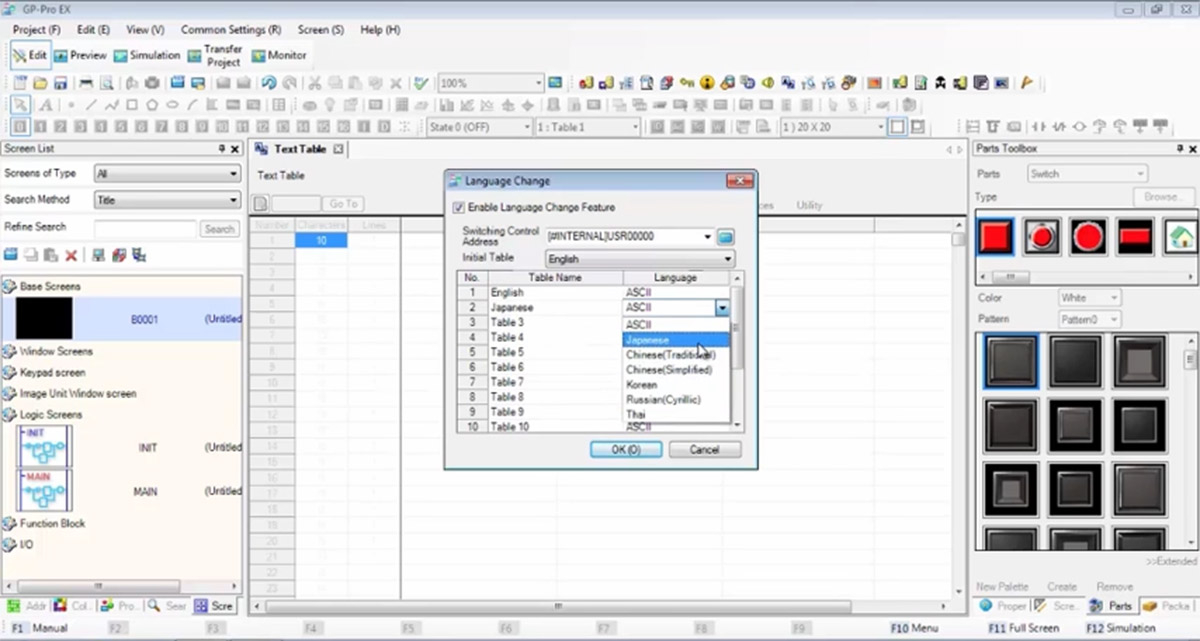Uncheck Enable Language Change Feature
This screenshot has height=641, width=1200.
click(459, 208)
